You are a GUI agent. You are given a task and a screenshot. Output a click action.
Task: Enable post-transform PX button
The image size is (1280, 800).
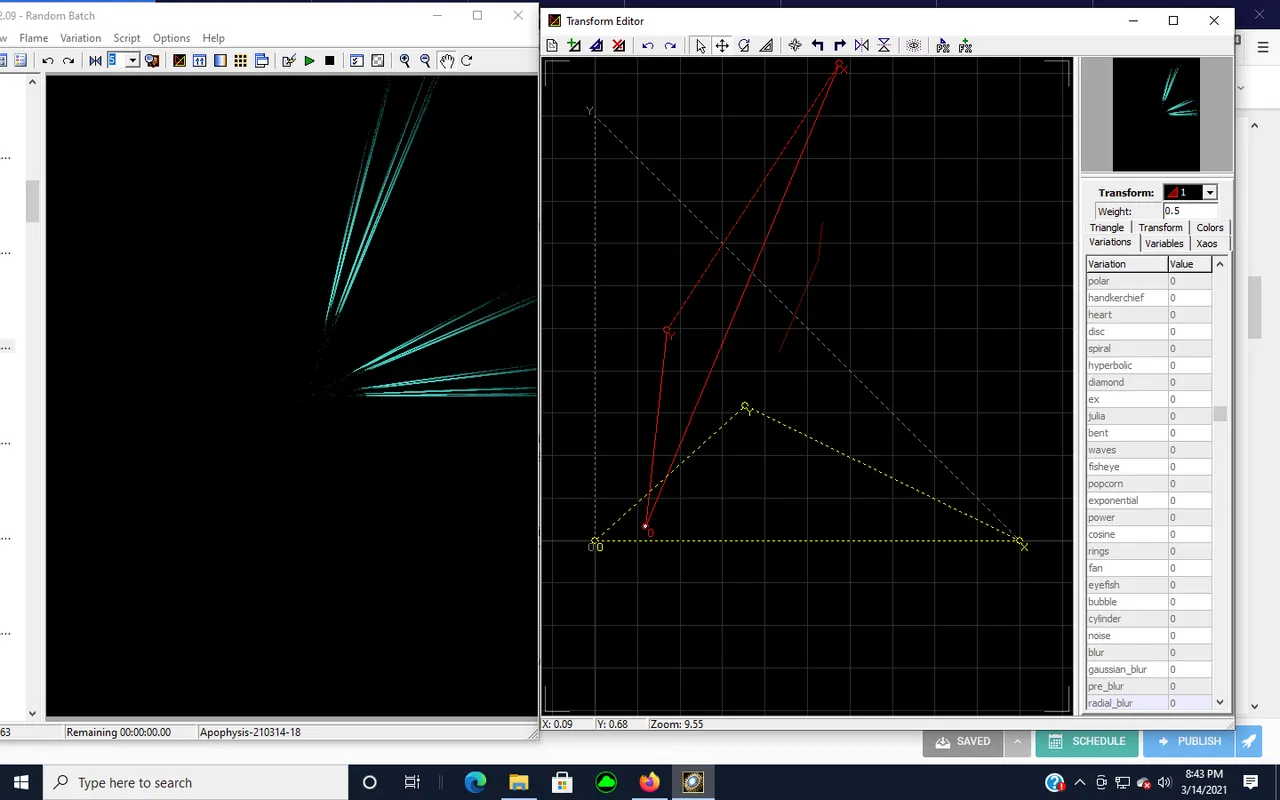coord(943,46)
